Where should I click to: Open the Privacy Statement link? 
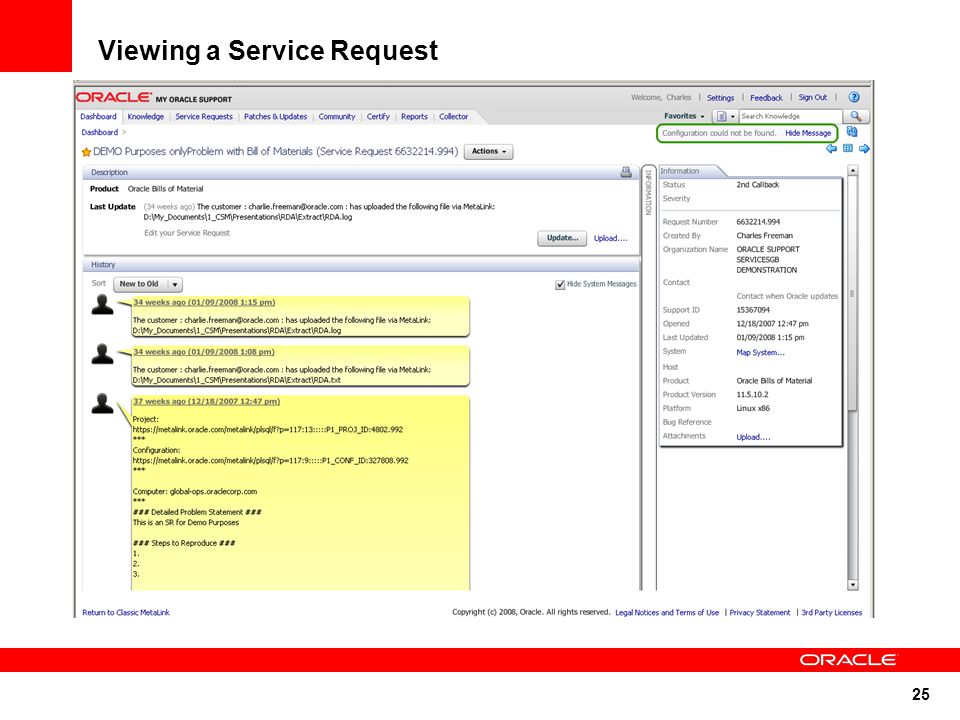click(x=760, y=612)
